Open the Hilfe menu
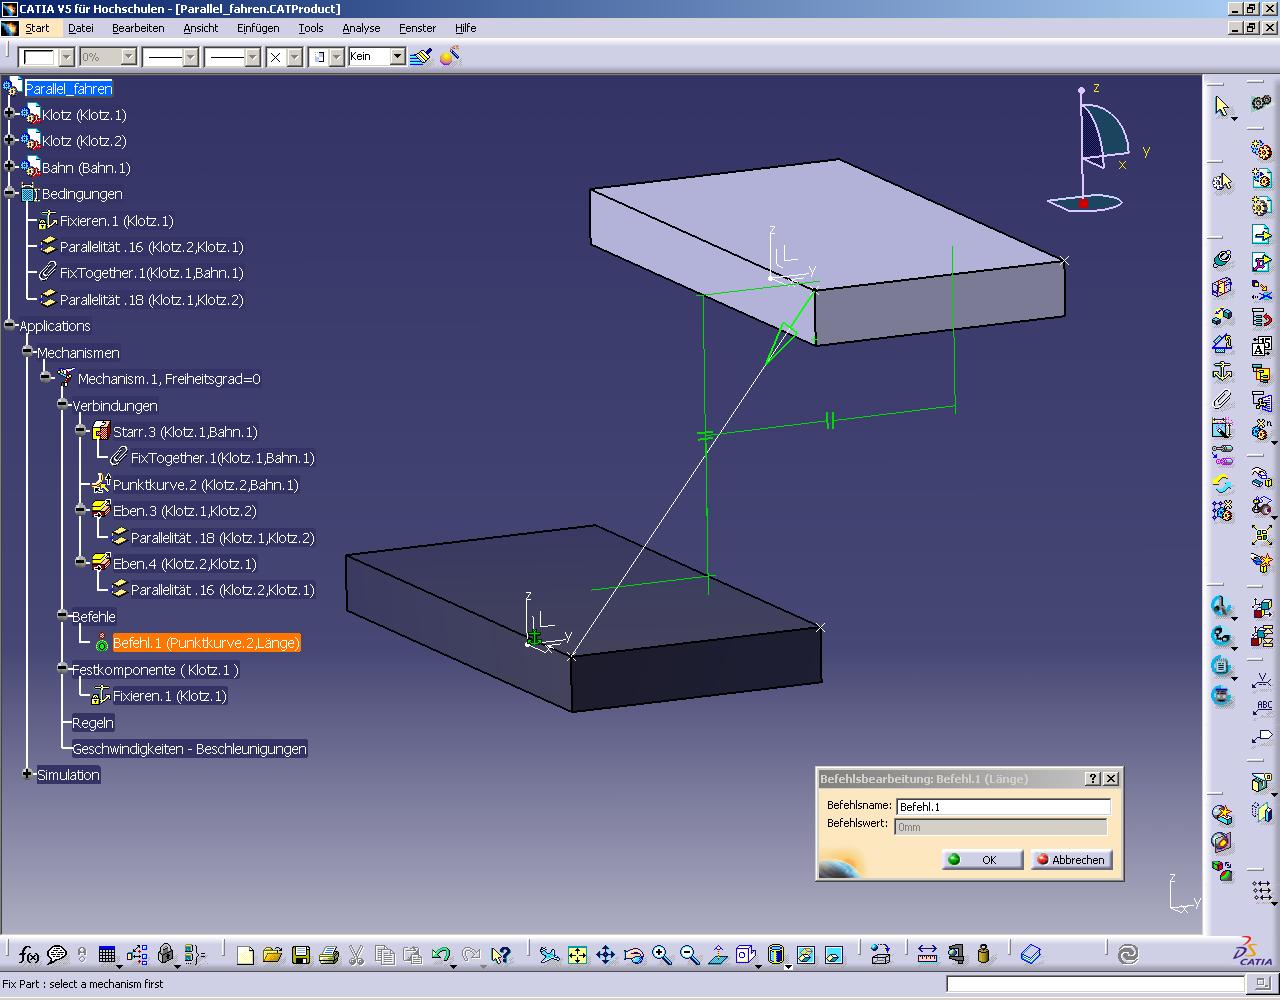Screen dimensions: 1280x1000 pyautogui.click(x=465, y=28)
